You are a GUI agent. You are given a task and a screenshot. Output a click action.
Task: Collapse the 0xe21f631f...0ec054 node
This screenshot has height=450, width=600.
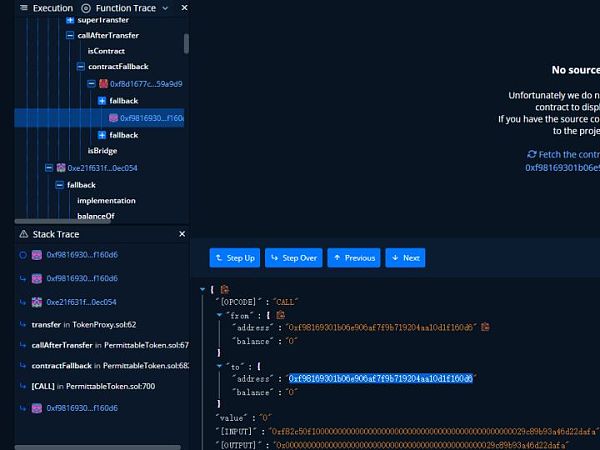coord(48,168)
